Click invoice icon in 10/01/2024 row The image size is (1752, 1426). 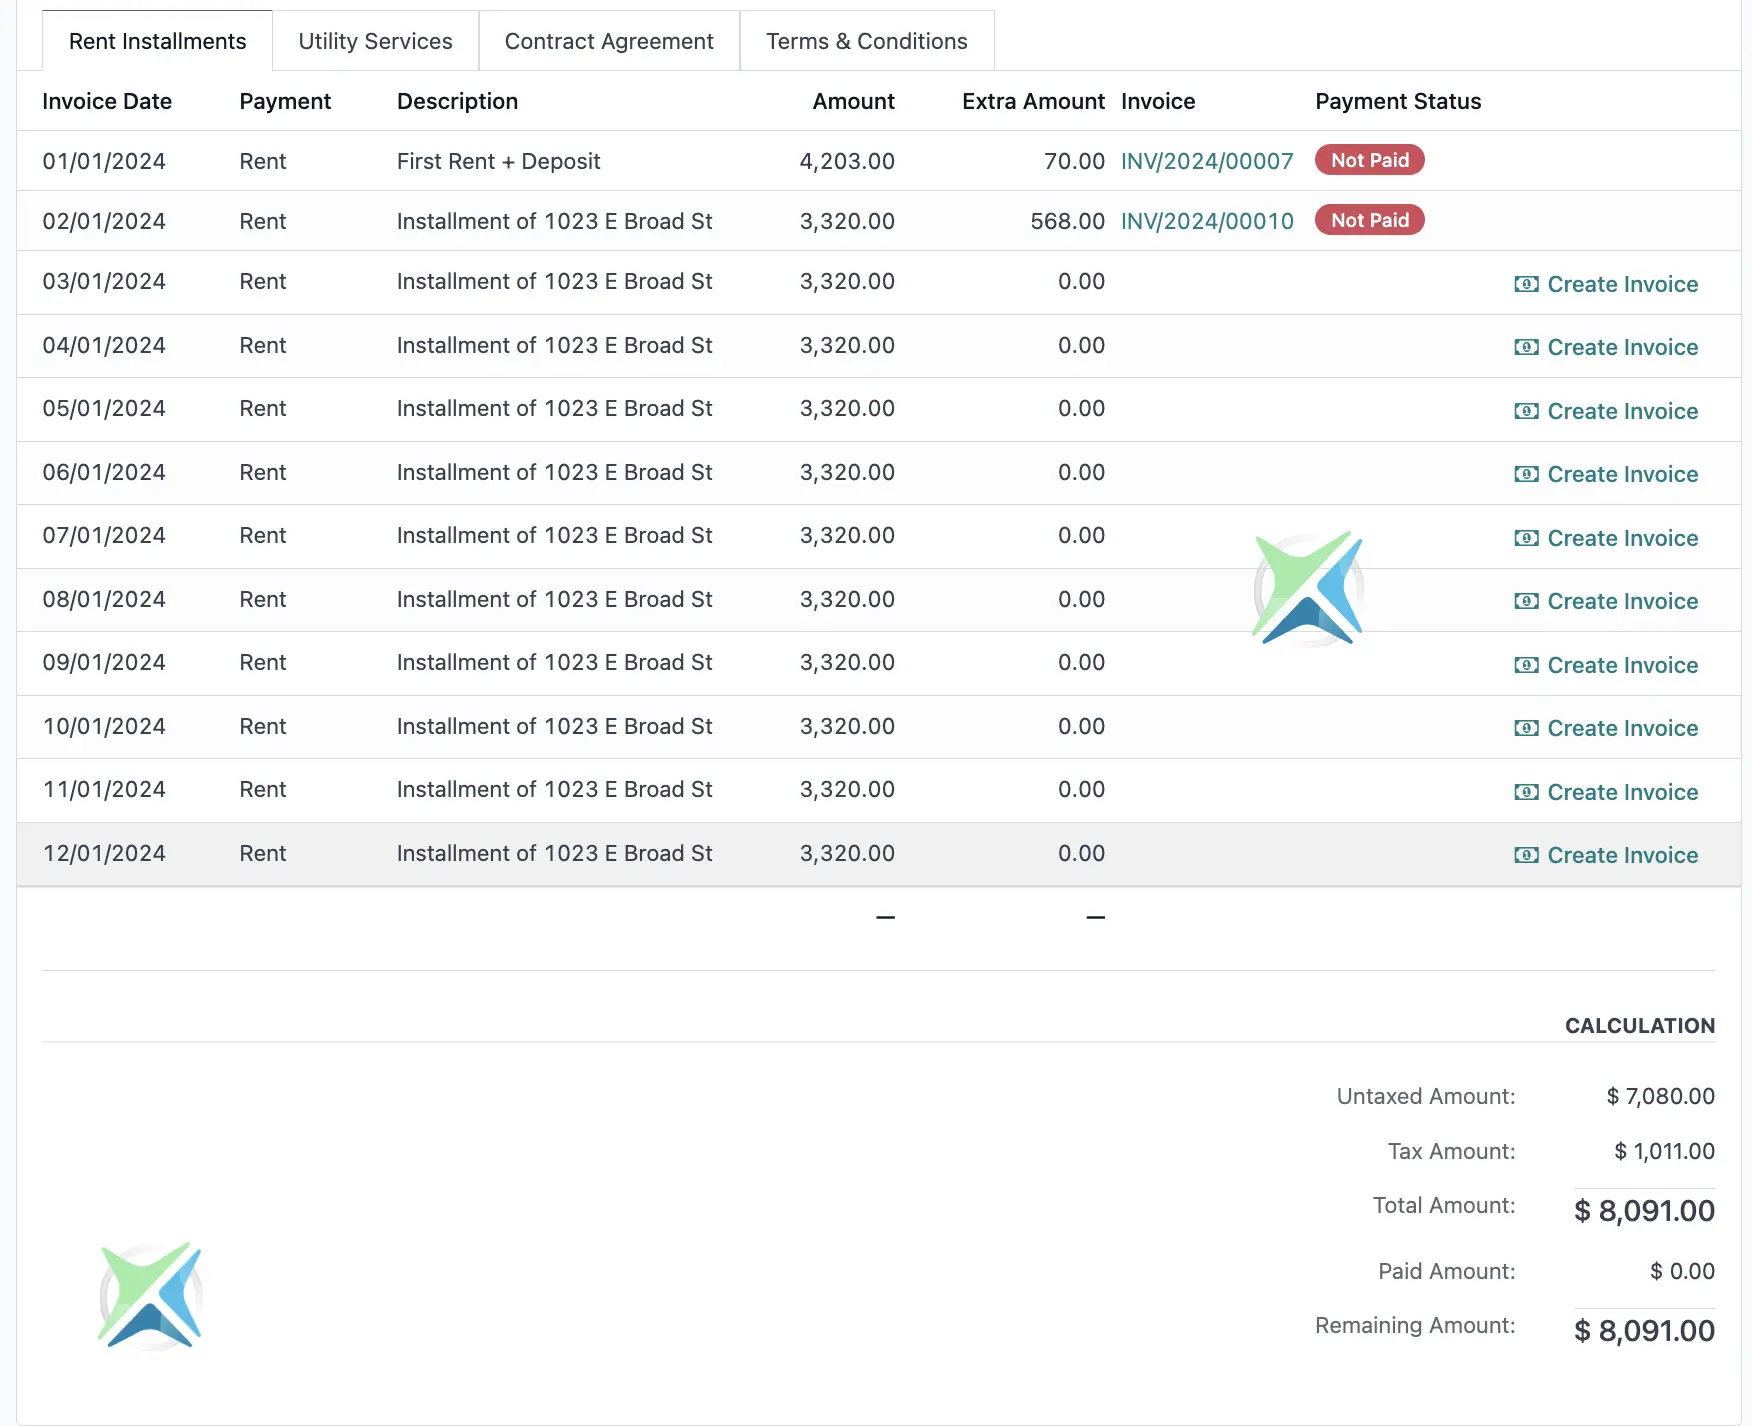1526,728
